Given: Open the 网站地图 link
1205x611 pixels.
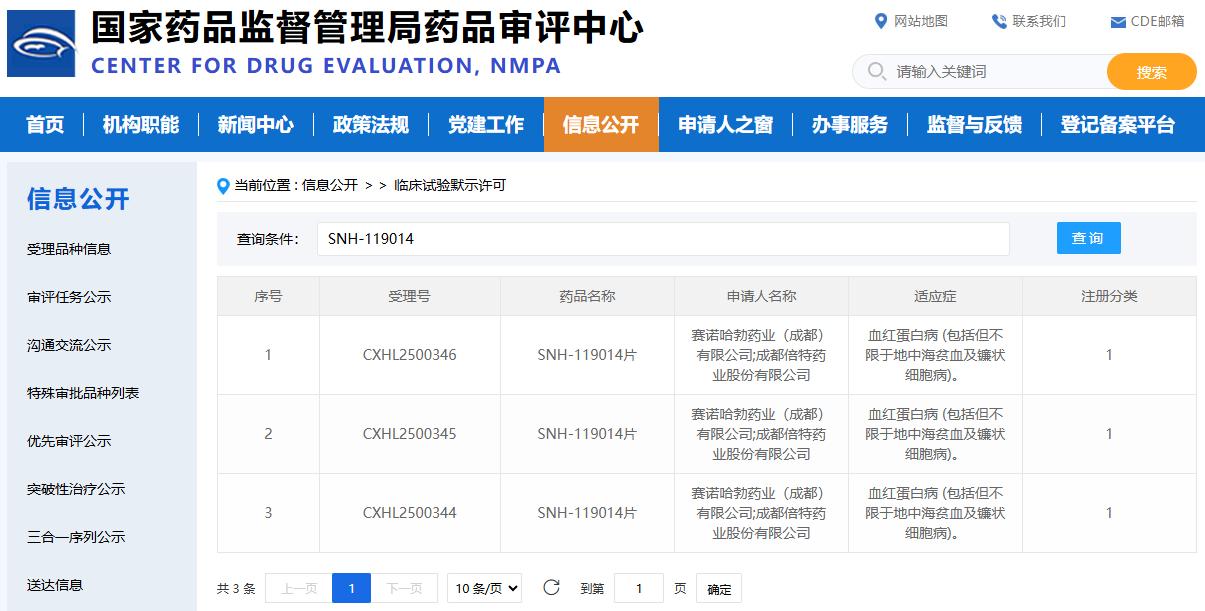Looking at the screenshot, I should click(x=921, y=21).
